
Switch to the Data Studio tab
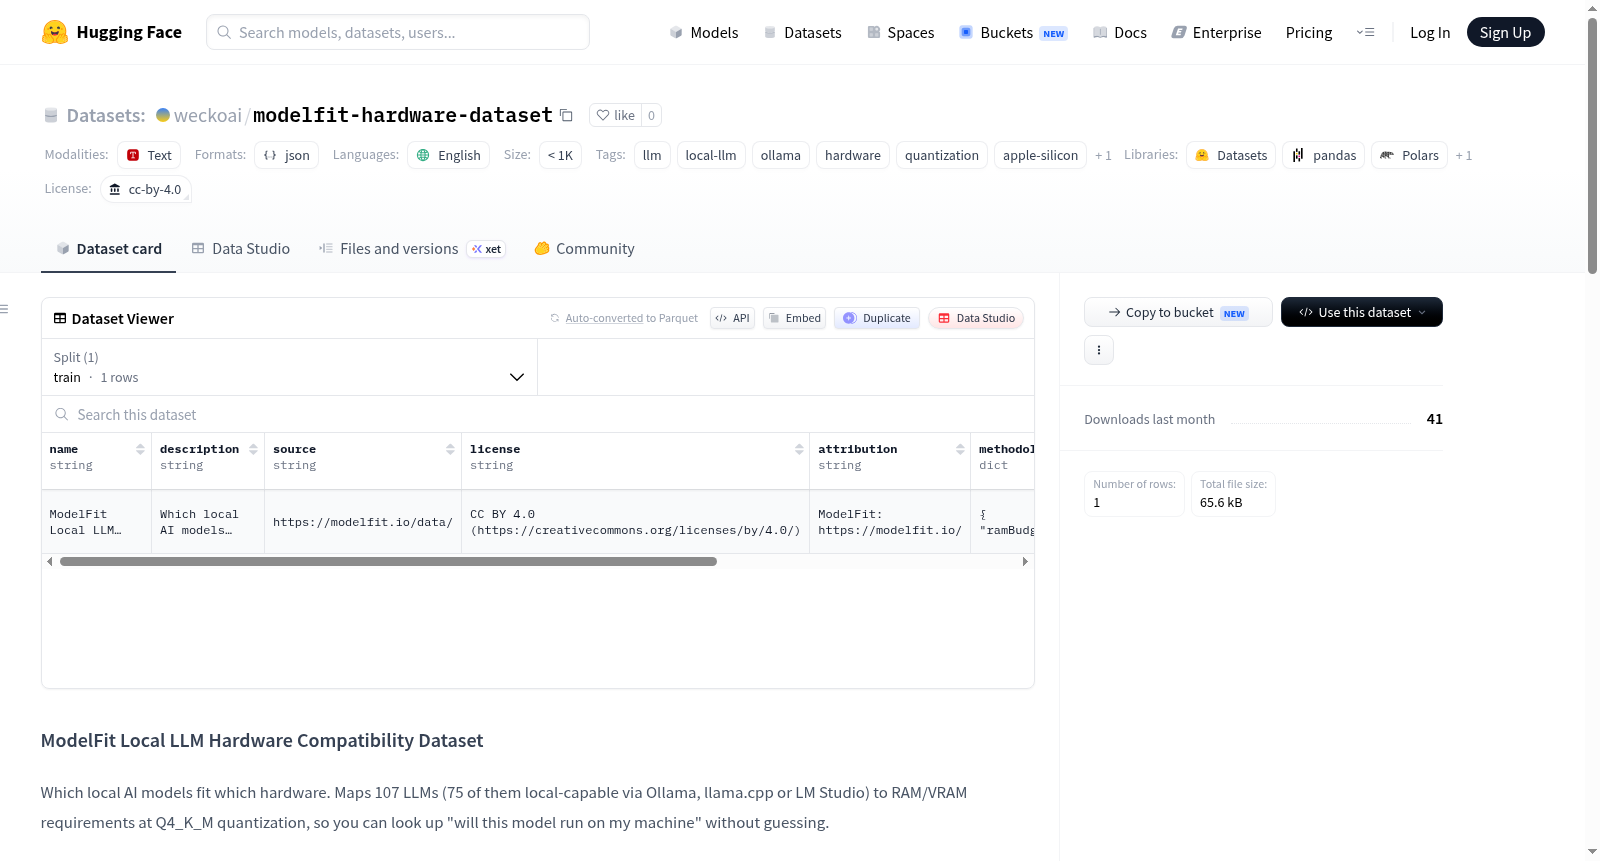tap(240, 249)
